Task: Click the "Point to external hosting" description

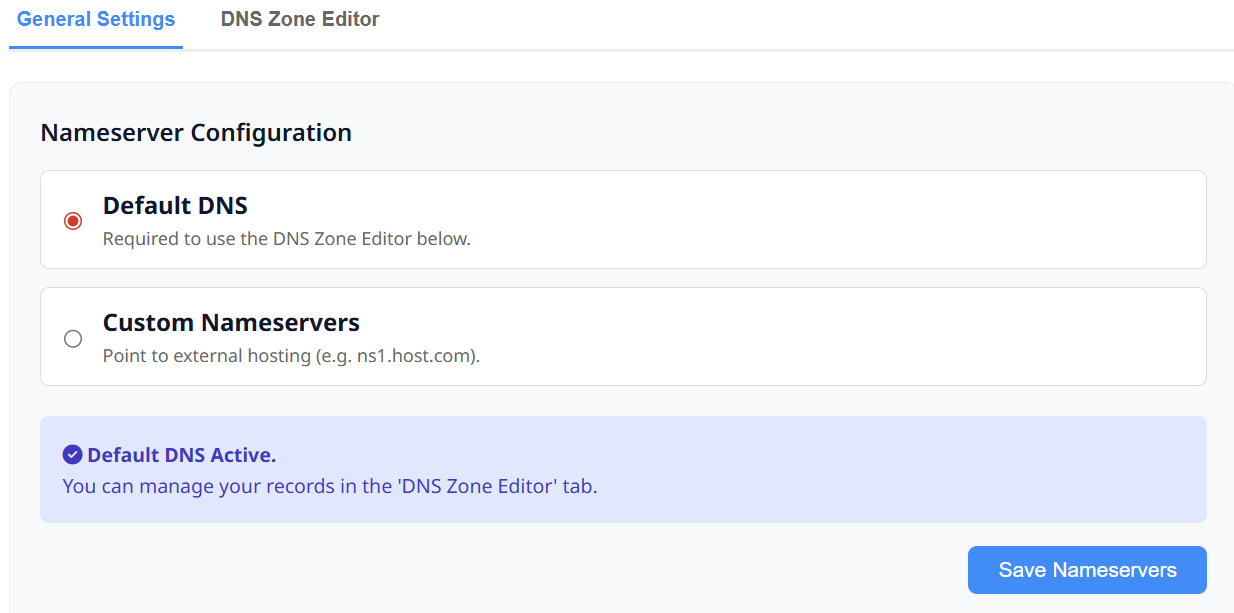Action: (230, 356)
